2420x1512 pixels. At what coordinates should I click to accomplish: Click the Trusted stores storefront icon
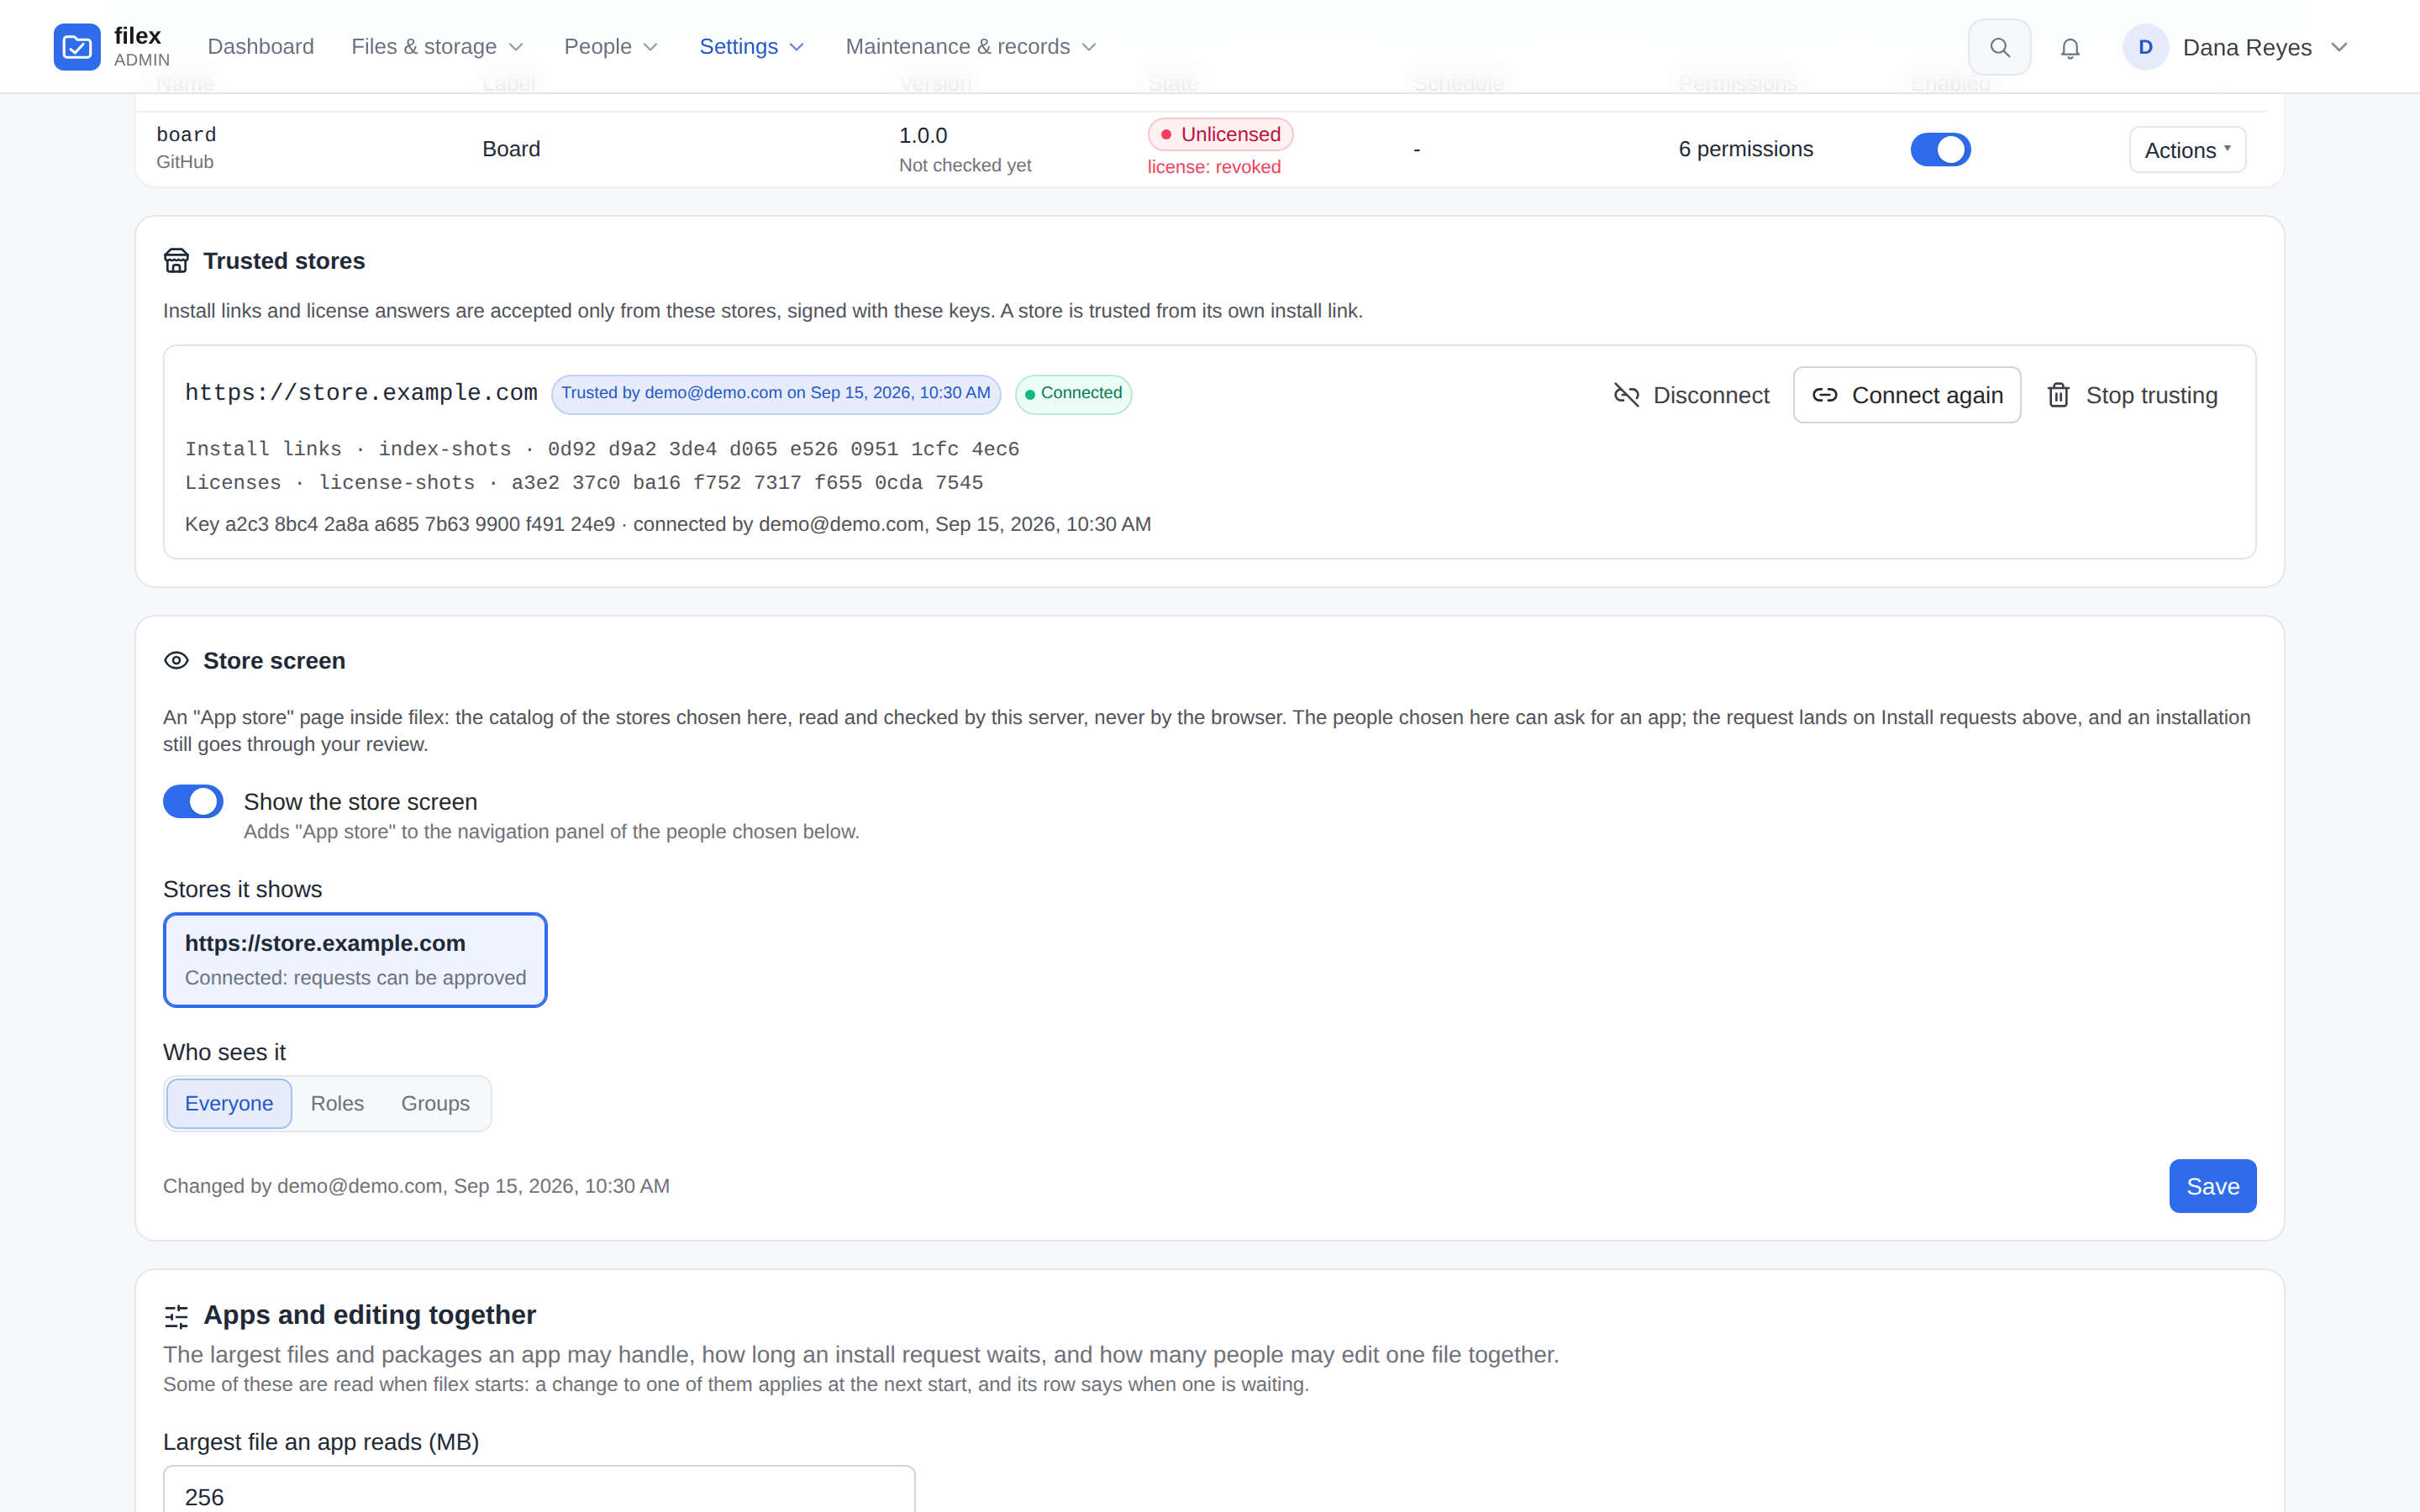pyautogui.click(x=176, y=261)
